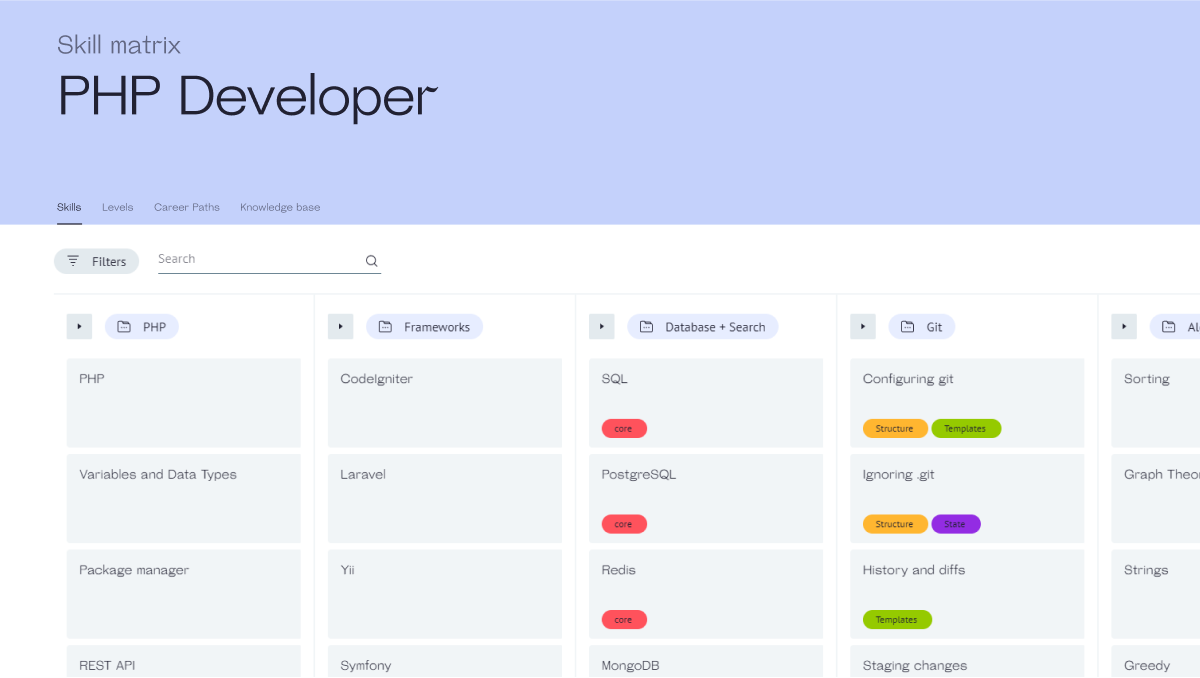Screen dimensions: 1200x678
Task: Switch to the Skills tab
Action: (69, 207)
